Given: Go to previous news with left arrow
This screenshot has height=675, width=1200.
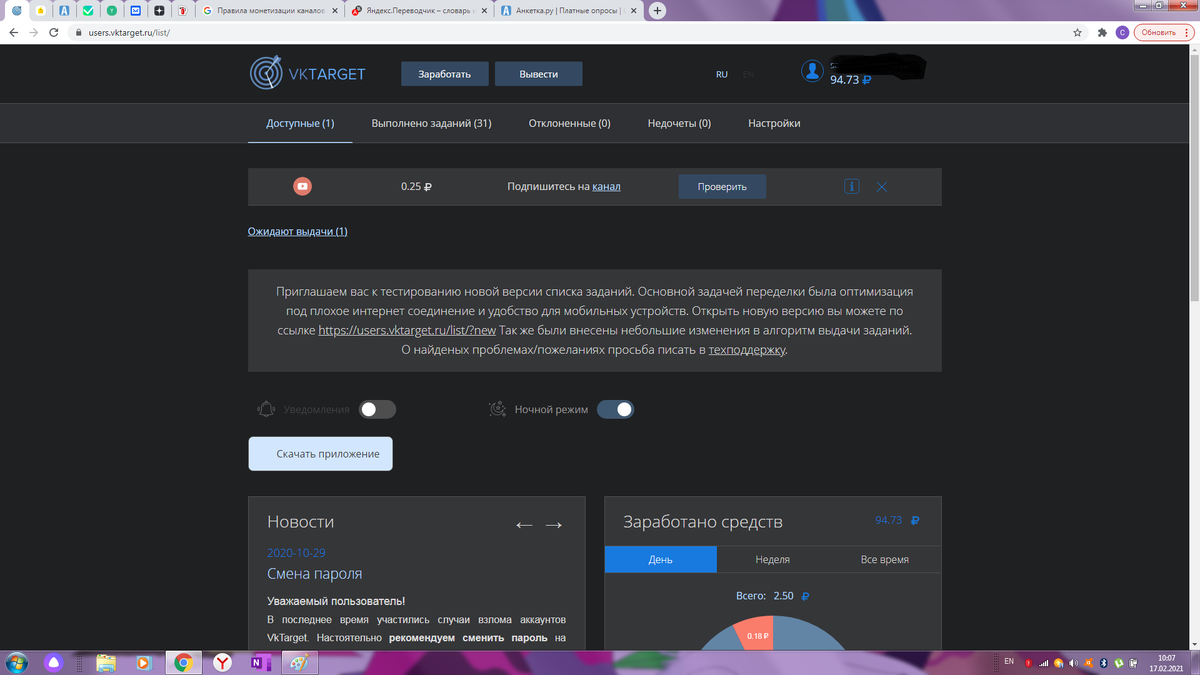Looking at the screenshot, I should tap(524, 525).
